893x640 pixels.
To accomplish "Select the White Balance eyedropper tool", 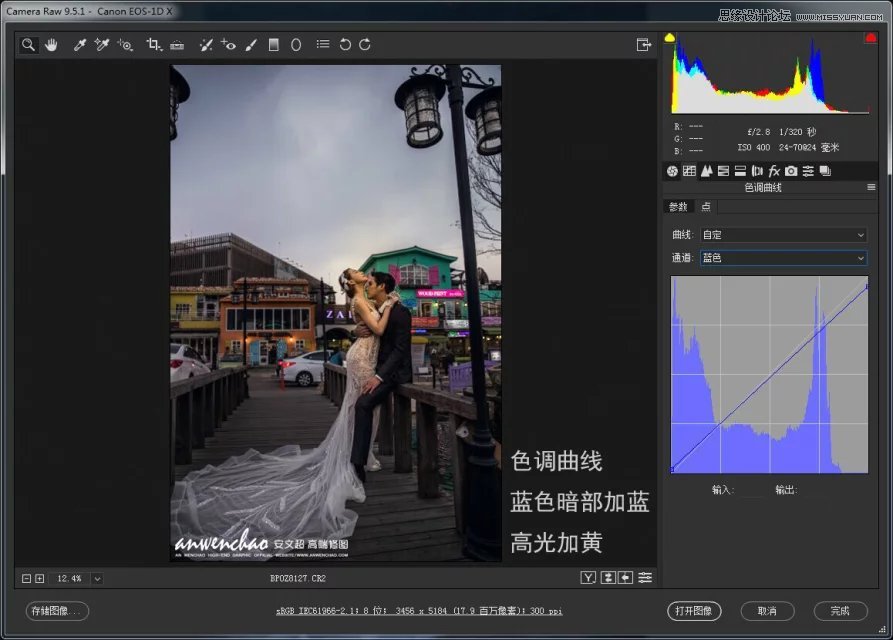I will pyautogui.click(x=79, y=44).
